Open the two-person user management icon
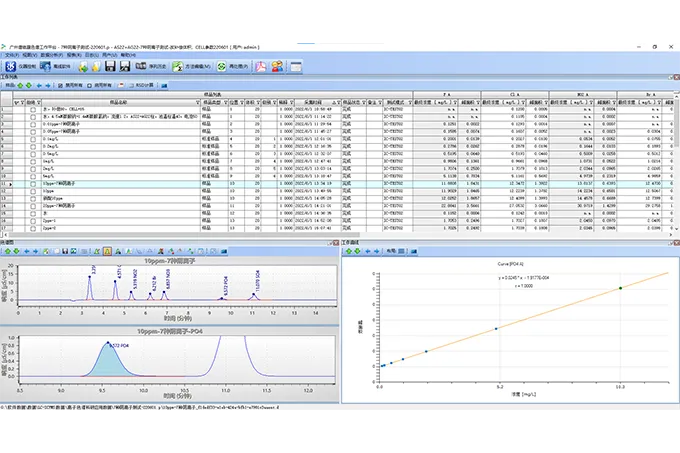 [x=278, y=66]
